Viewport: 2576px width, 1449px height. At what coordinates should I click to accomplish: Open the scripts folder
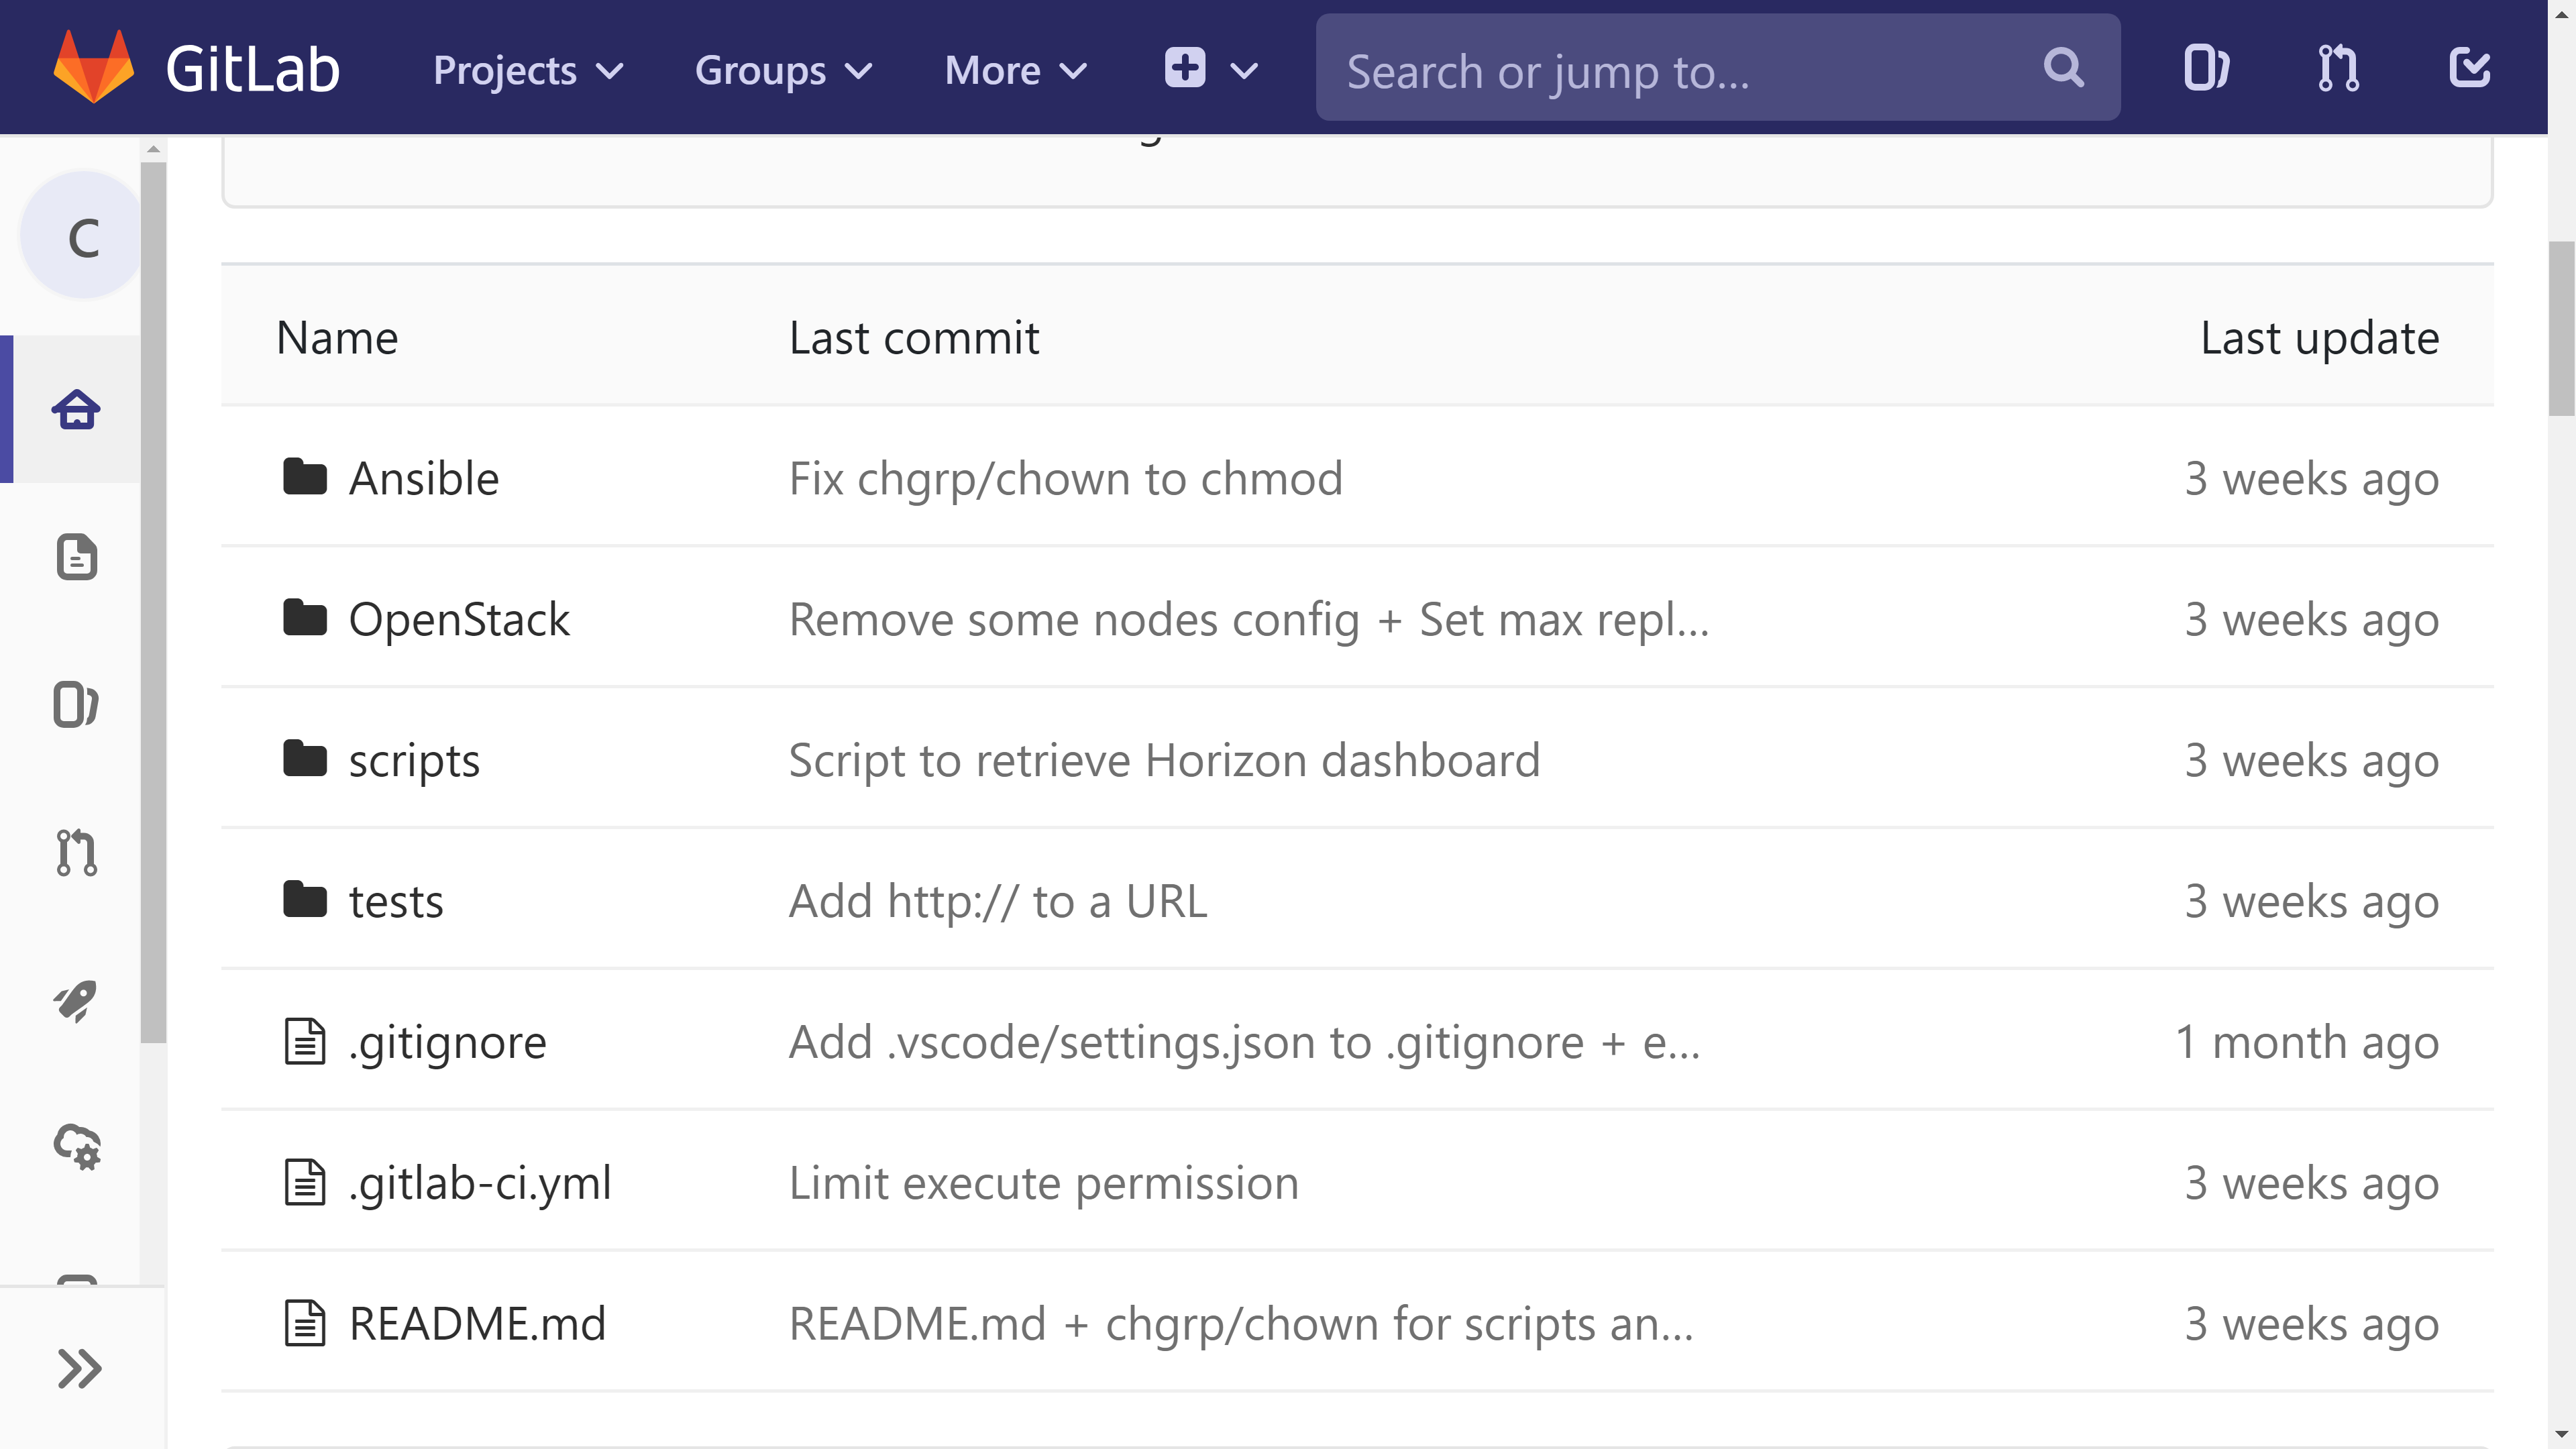(x=414, y=761)
